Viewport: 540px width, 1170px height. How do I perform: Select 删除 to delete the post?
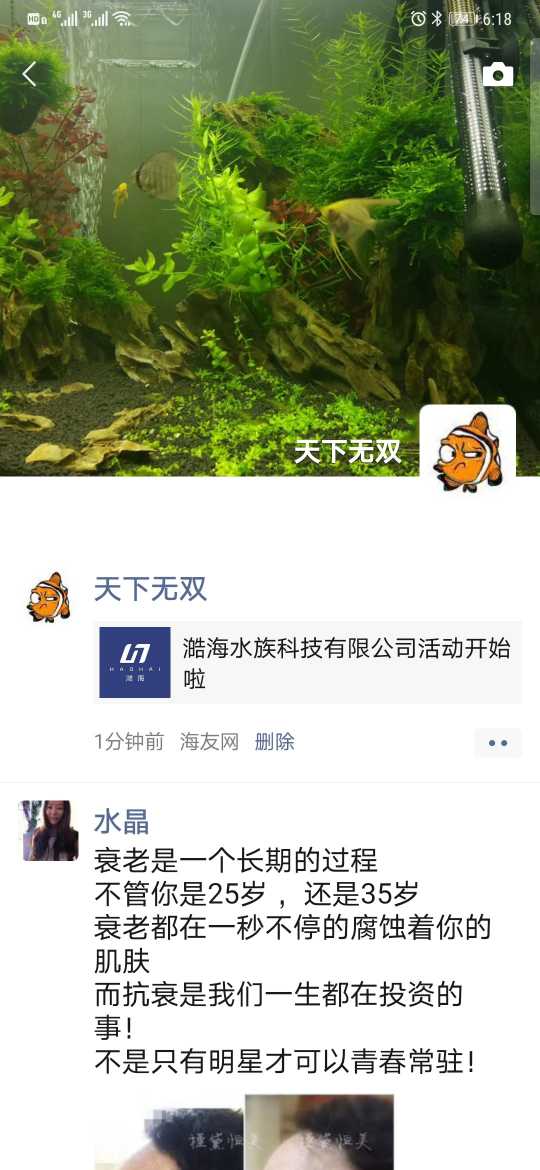tap(274, 742)
